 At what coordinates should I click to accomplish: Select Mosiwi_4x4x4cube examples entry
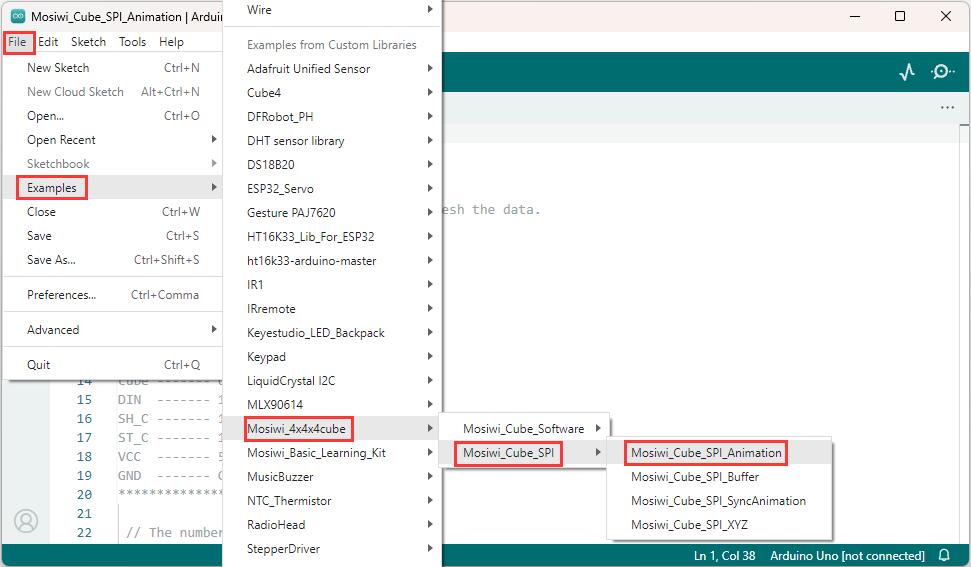click(333, 428)
